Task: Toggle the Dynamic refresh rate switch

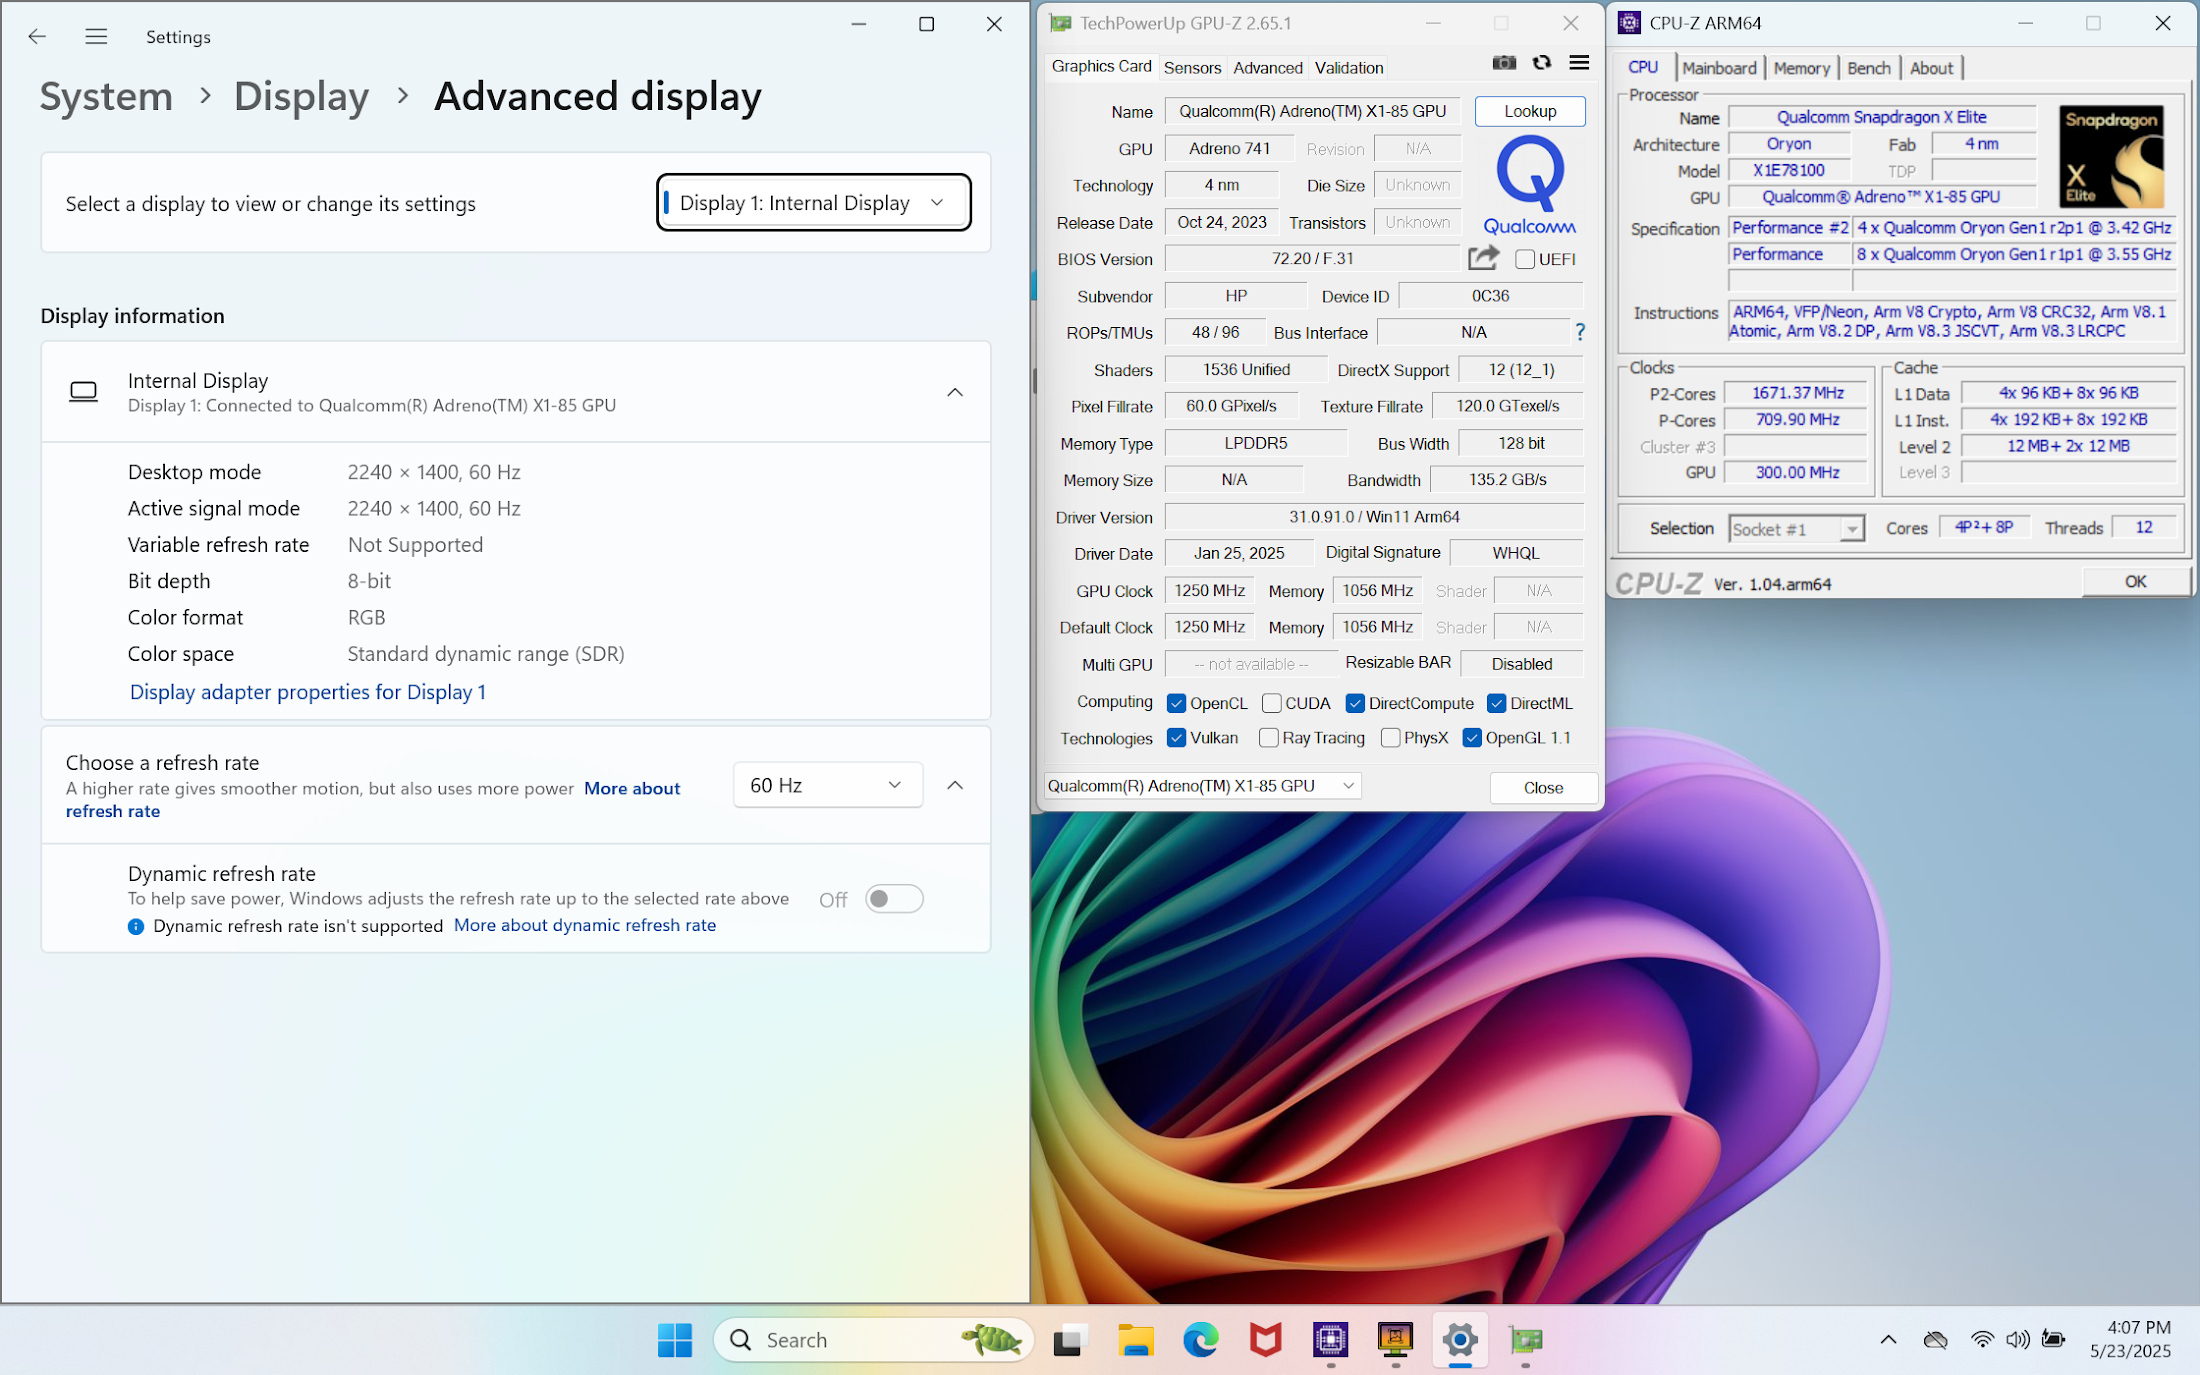Action: 894,899
